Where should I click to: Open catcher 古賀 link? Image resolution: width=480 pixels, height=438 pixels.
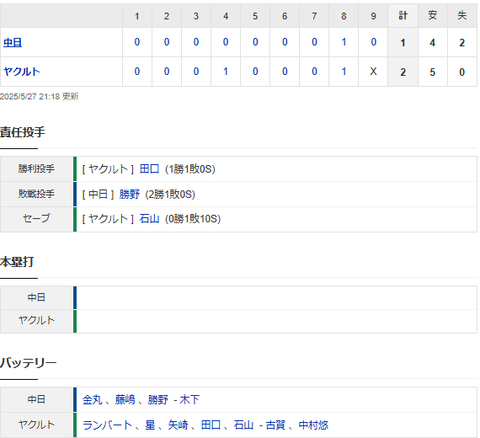(x=275, y=425)
